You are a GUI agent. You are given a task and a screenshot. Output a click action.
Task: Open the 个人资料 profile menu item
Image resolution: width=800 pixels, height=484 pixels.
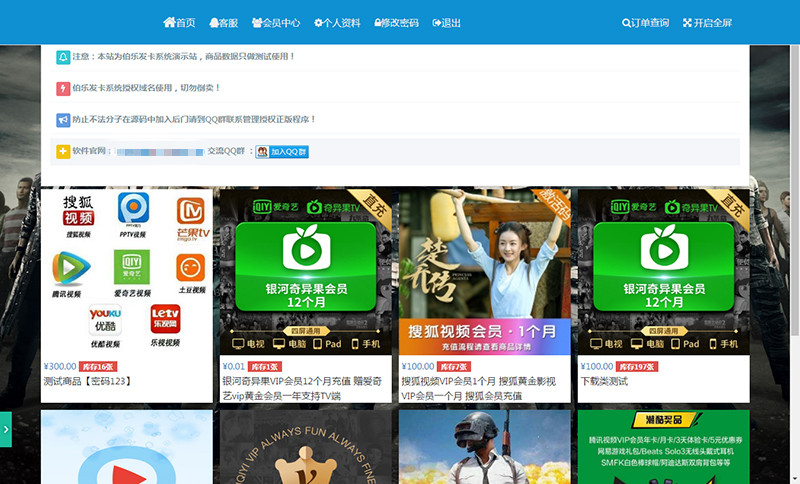(x=337, y=23)
